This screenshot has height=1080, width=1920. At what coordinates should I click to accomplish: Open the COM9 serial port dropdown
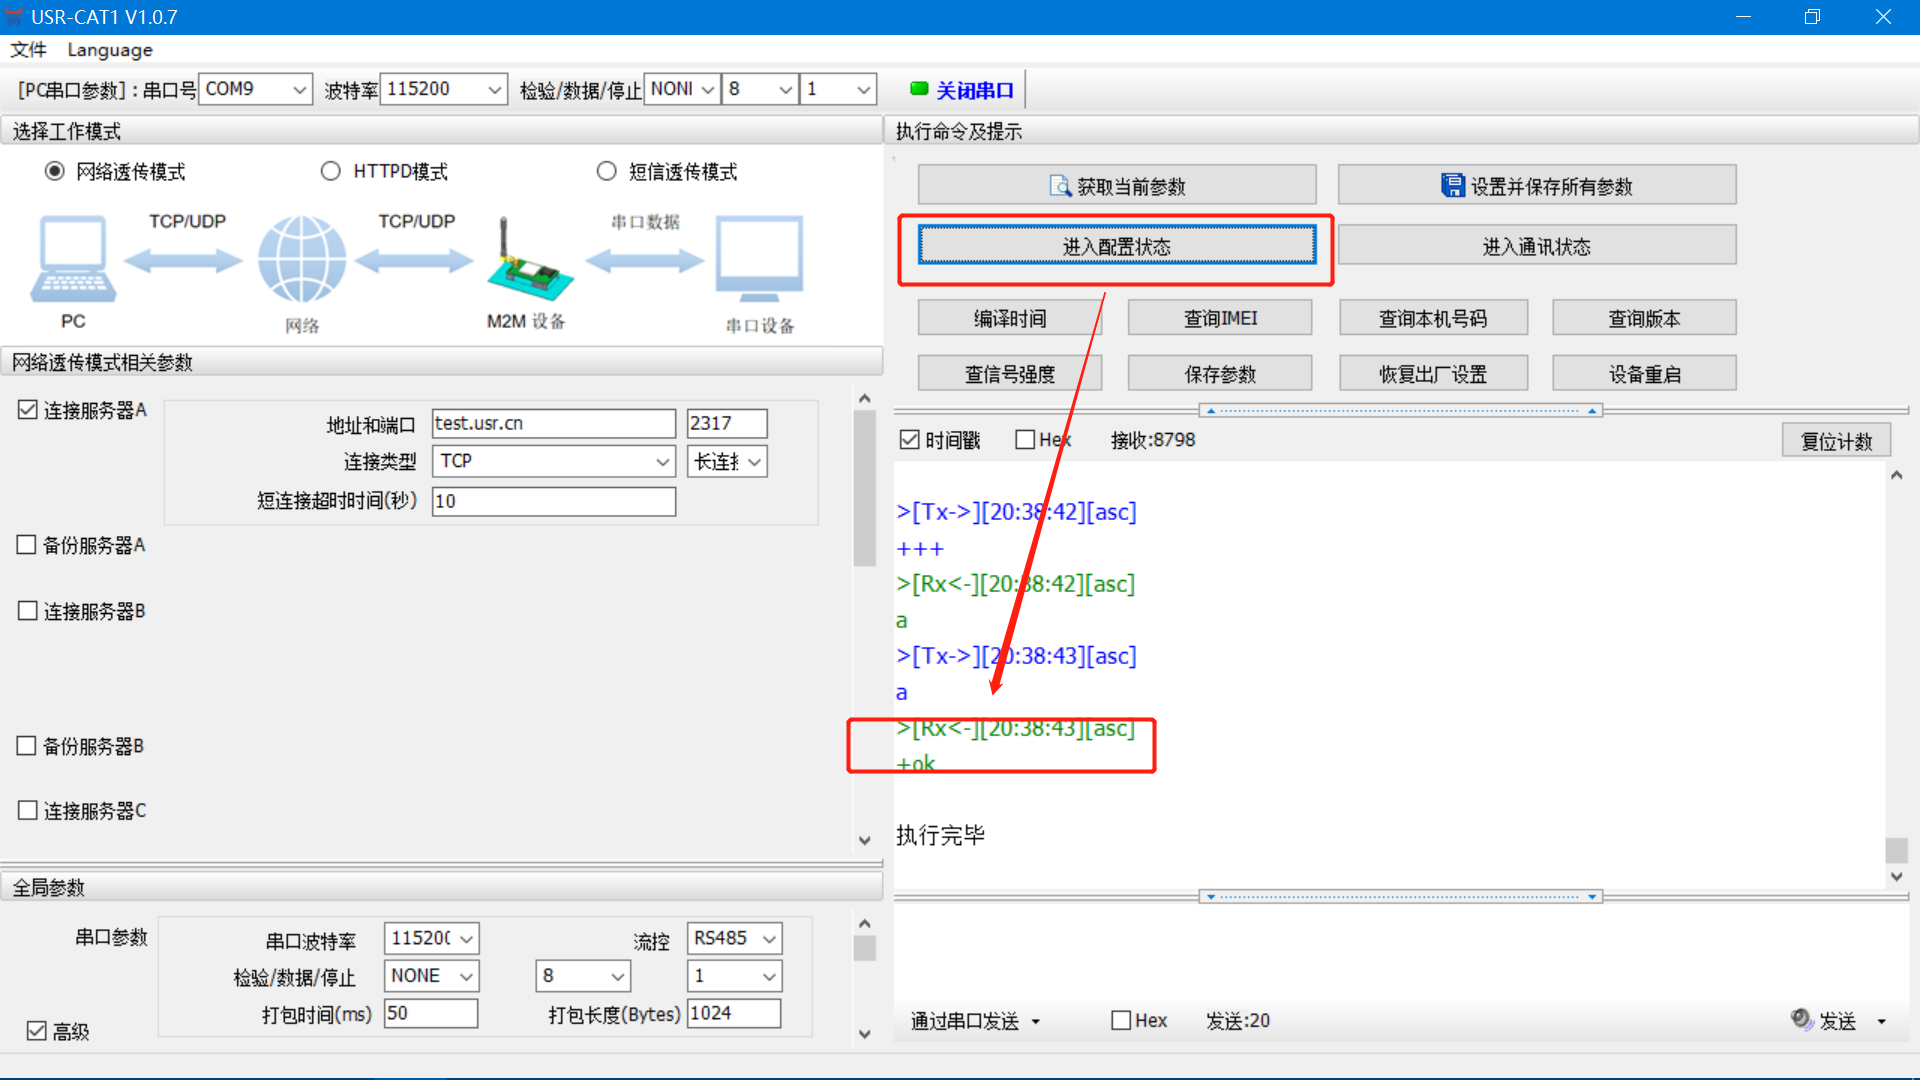coord(299,90)
